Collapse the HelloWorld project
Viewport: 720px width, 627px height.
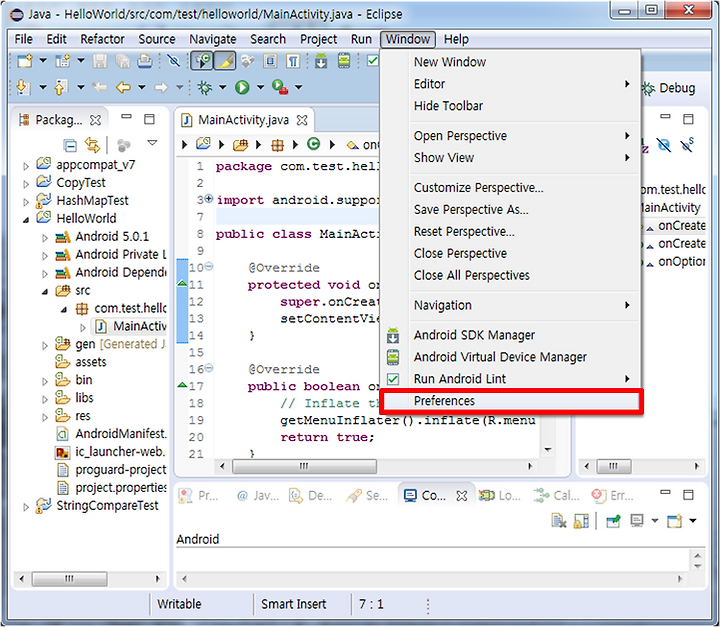point(26,220)
